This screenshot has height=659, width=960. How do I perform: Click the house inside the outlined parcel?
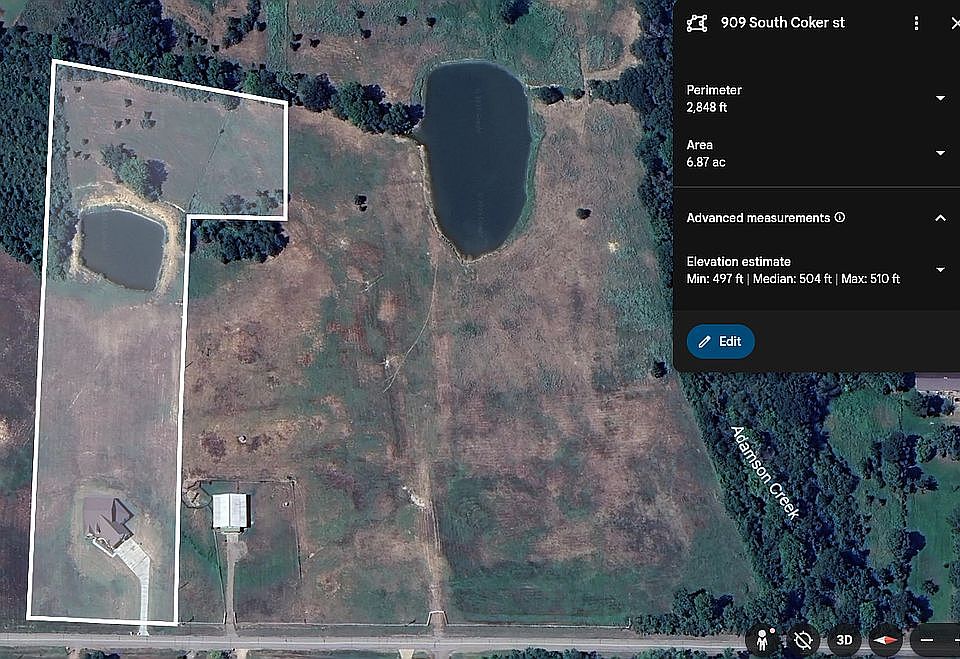pyautogui.click(x=108, y=520)
